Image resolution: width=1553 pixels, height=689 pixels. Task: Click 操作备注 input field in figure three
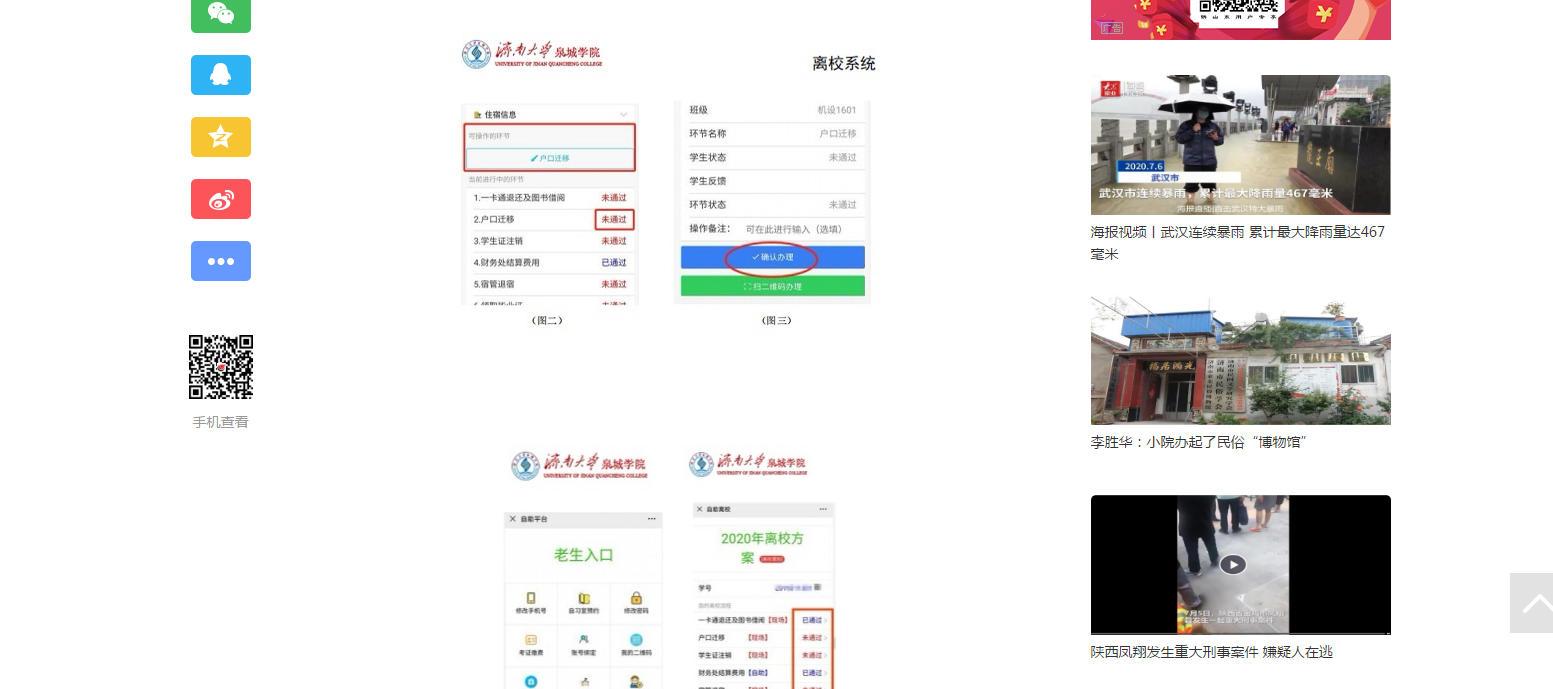tap(772, 229)
